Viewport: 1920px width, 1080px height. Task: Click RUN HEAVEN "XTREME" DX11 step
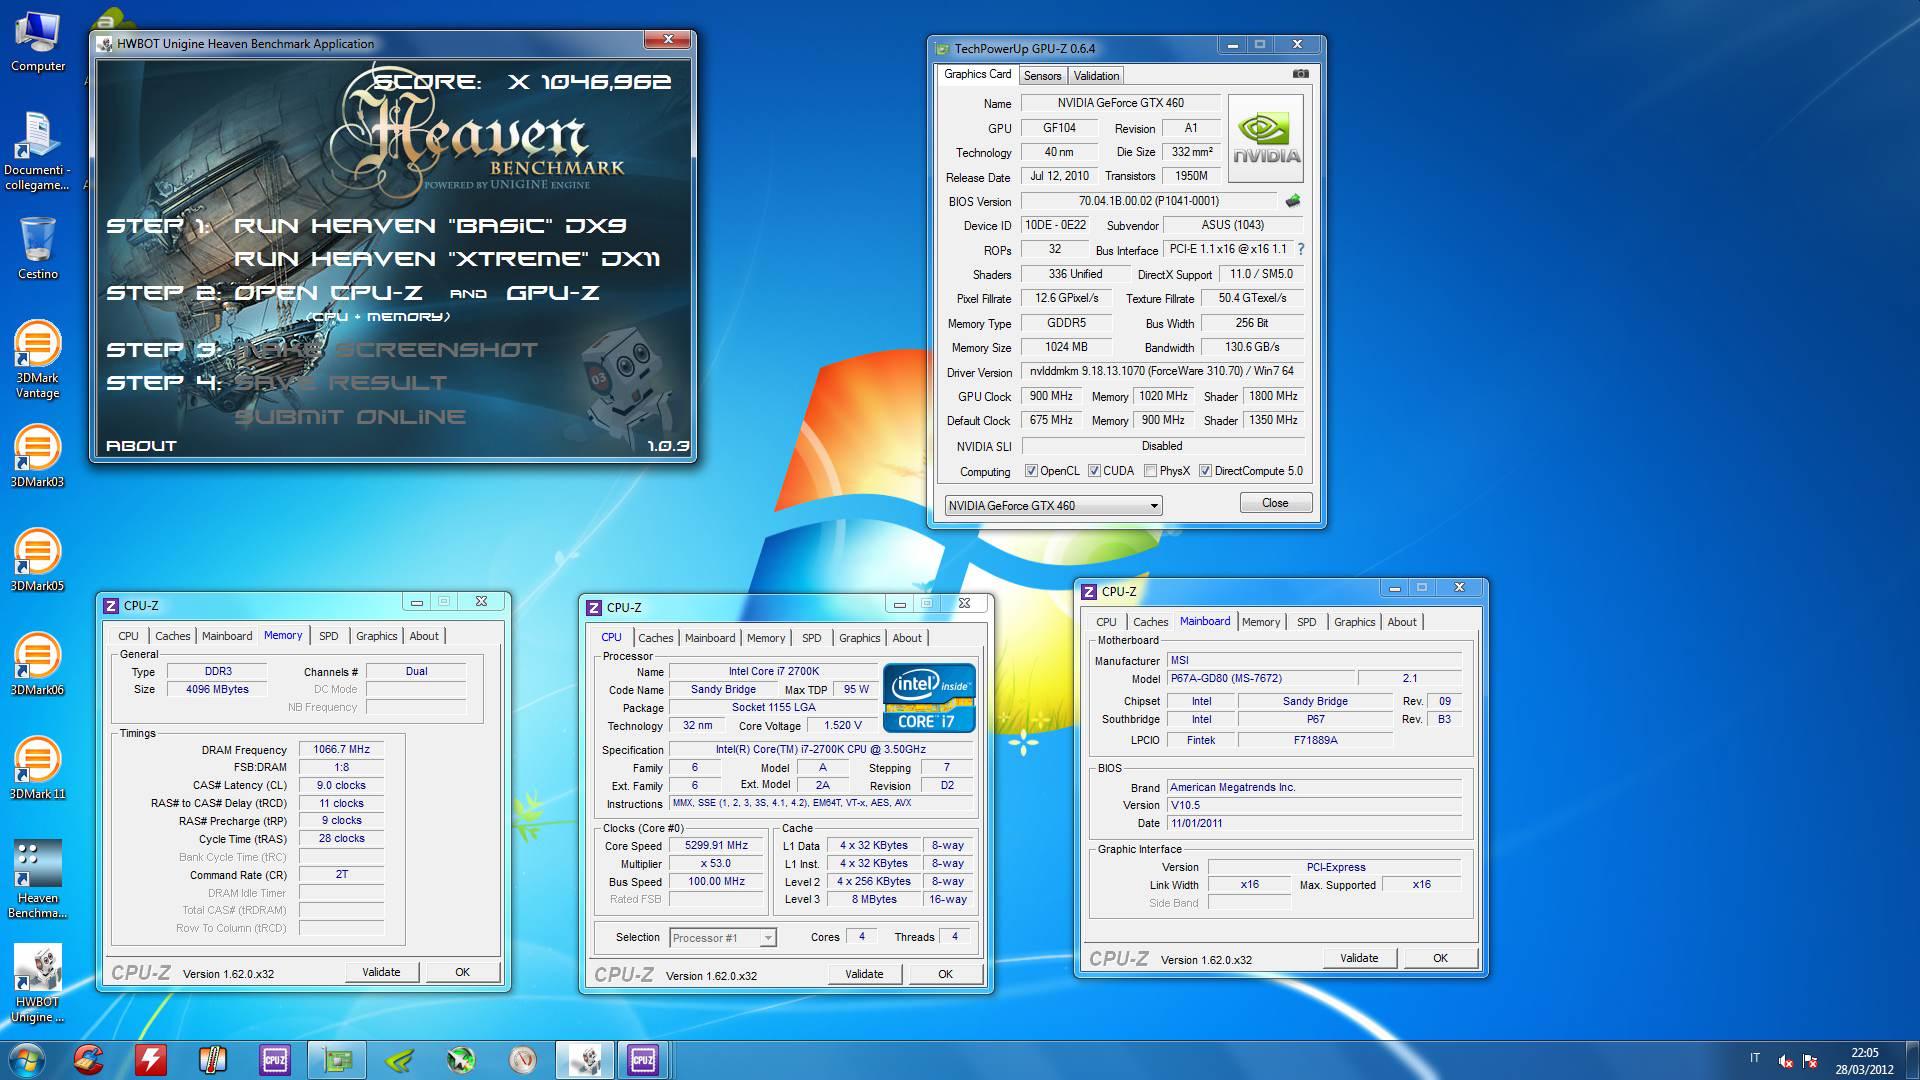click(447, 259)
